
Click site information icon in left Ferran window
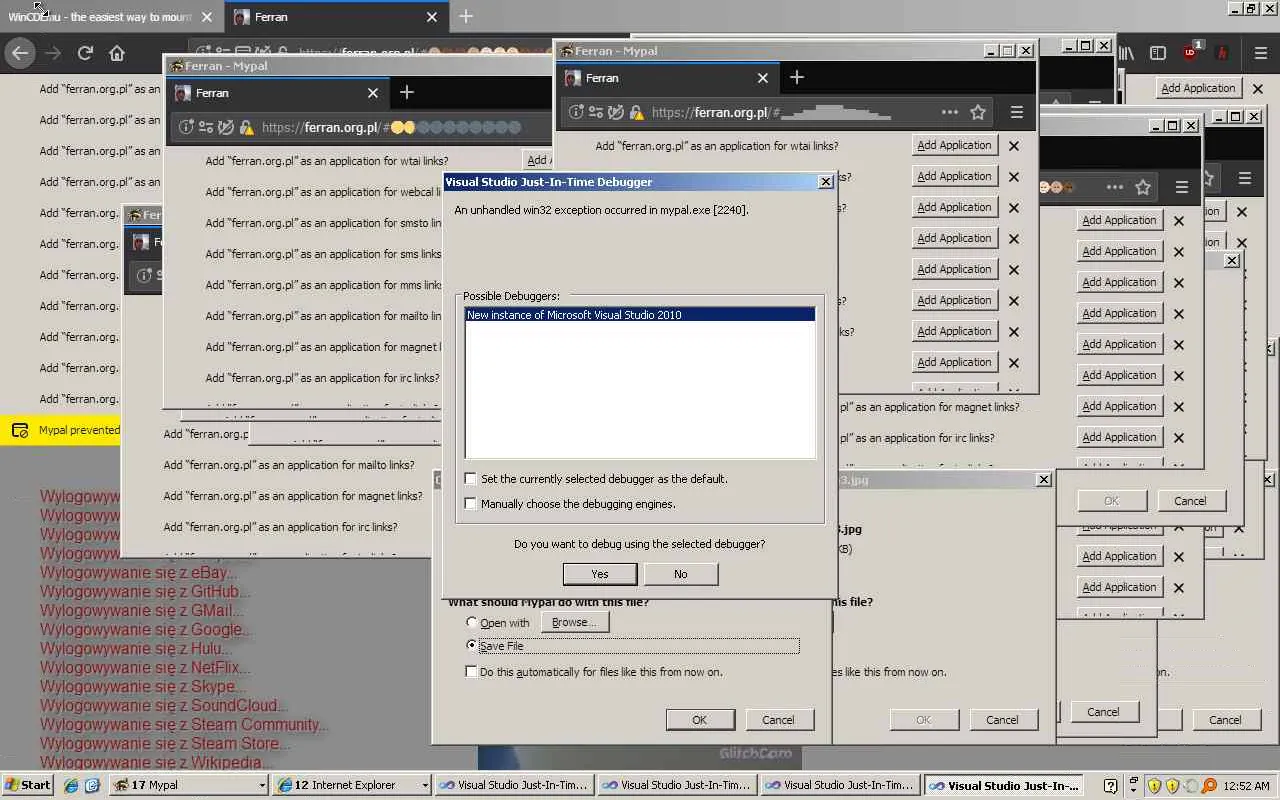pos(186,127)
